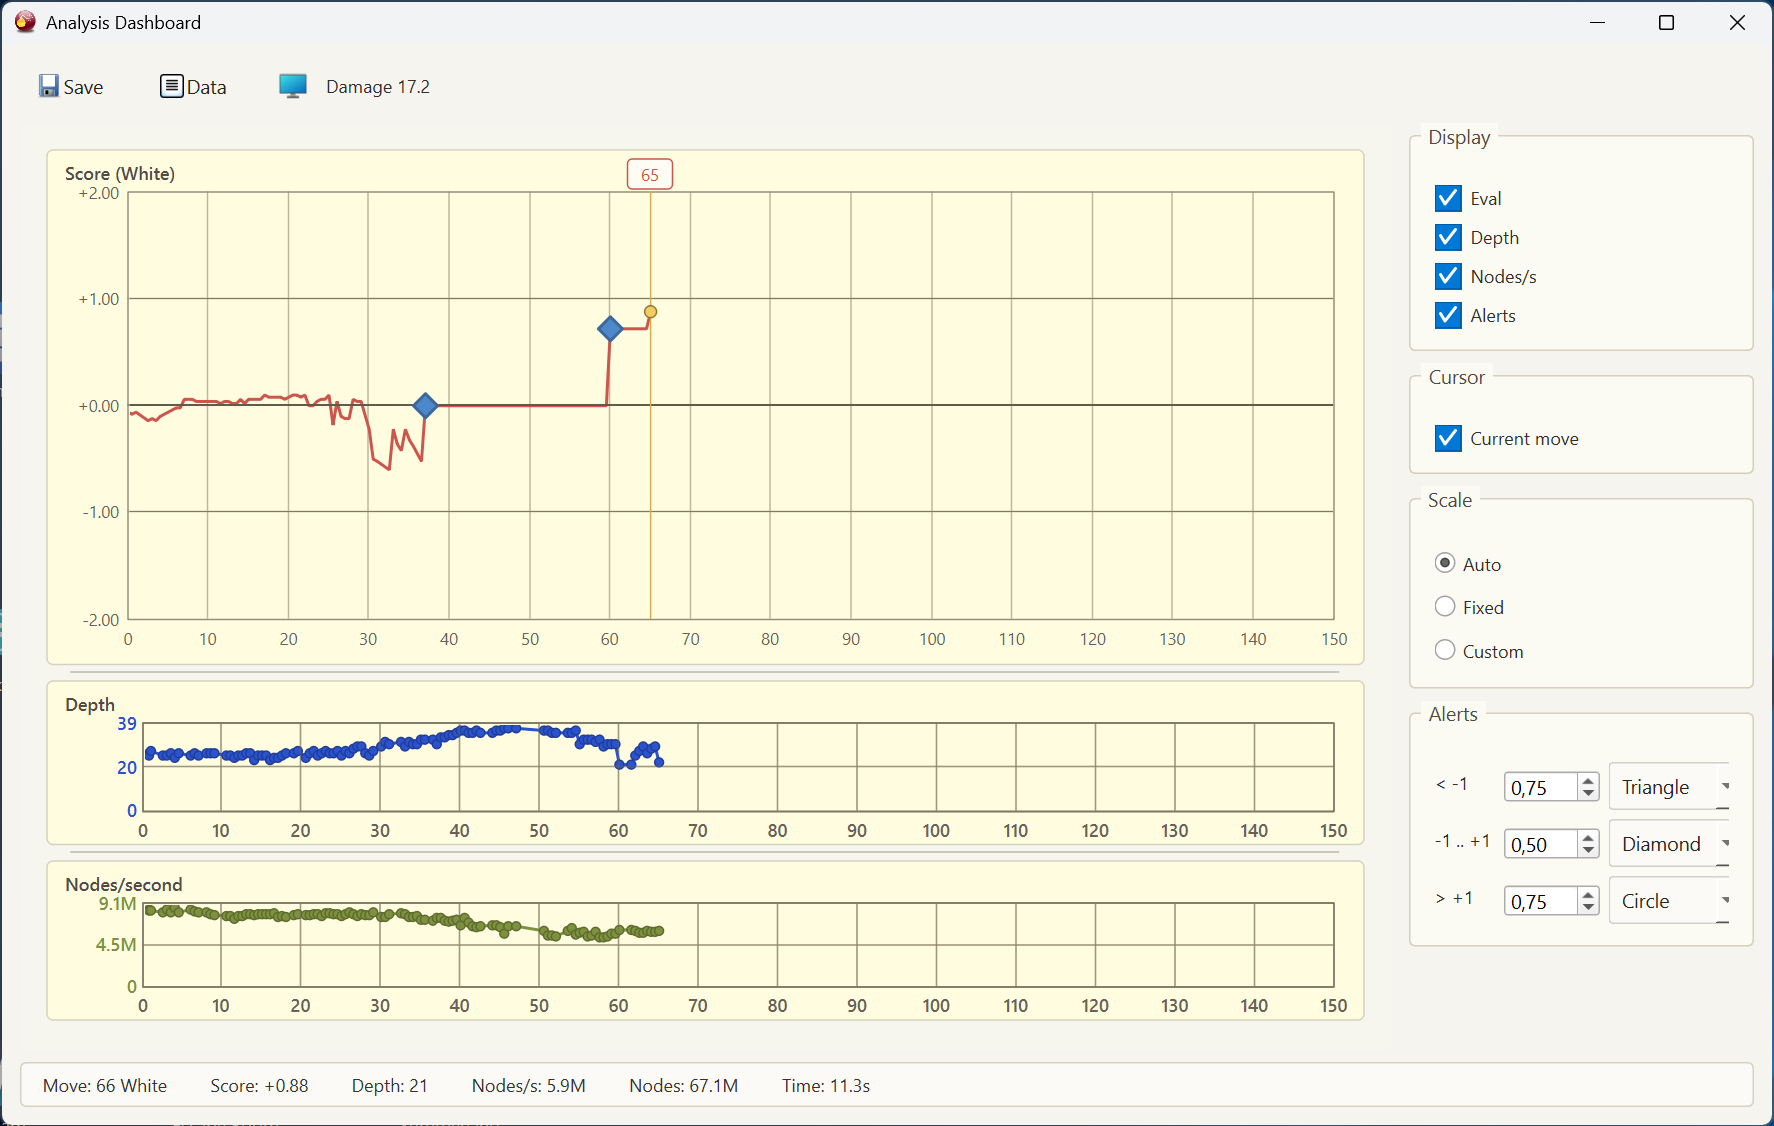Click the 'Score (White)' chart title
1774x1126 pixels.
(x=120, y=174)
